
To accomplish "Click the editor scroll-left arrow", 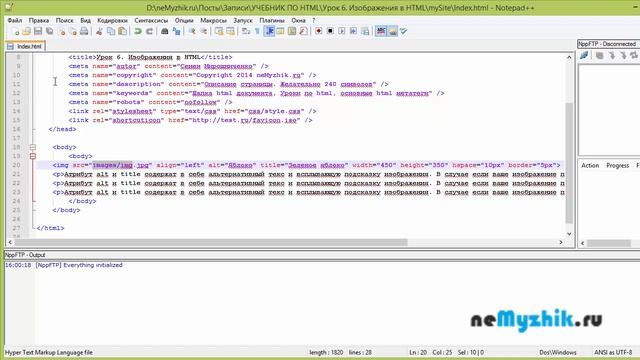I will click(x=10, y=242).
